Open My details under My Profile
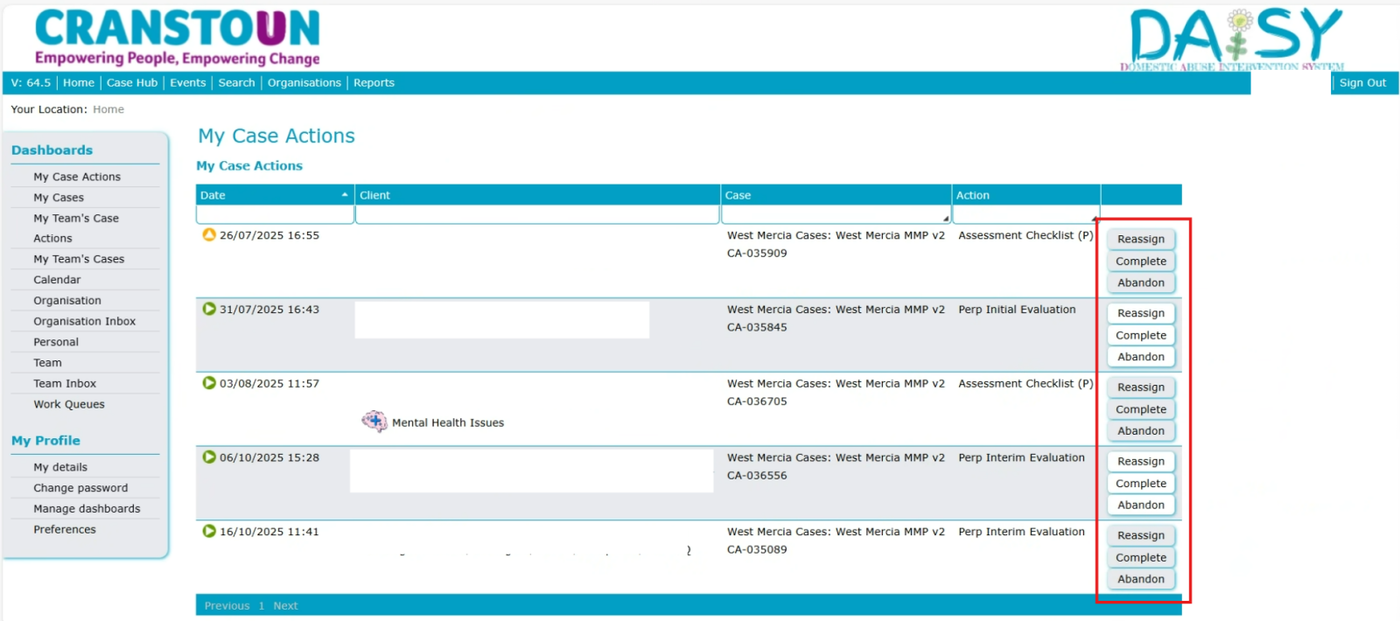The image size is (1400, 621). (60, 468)
